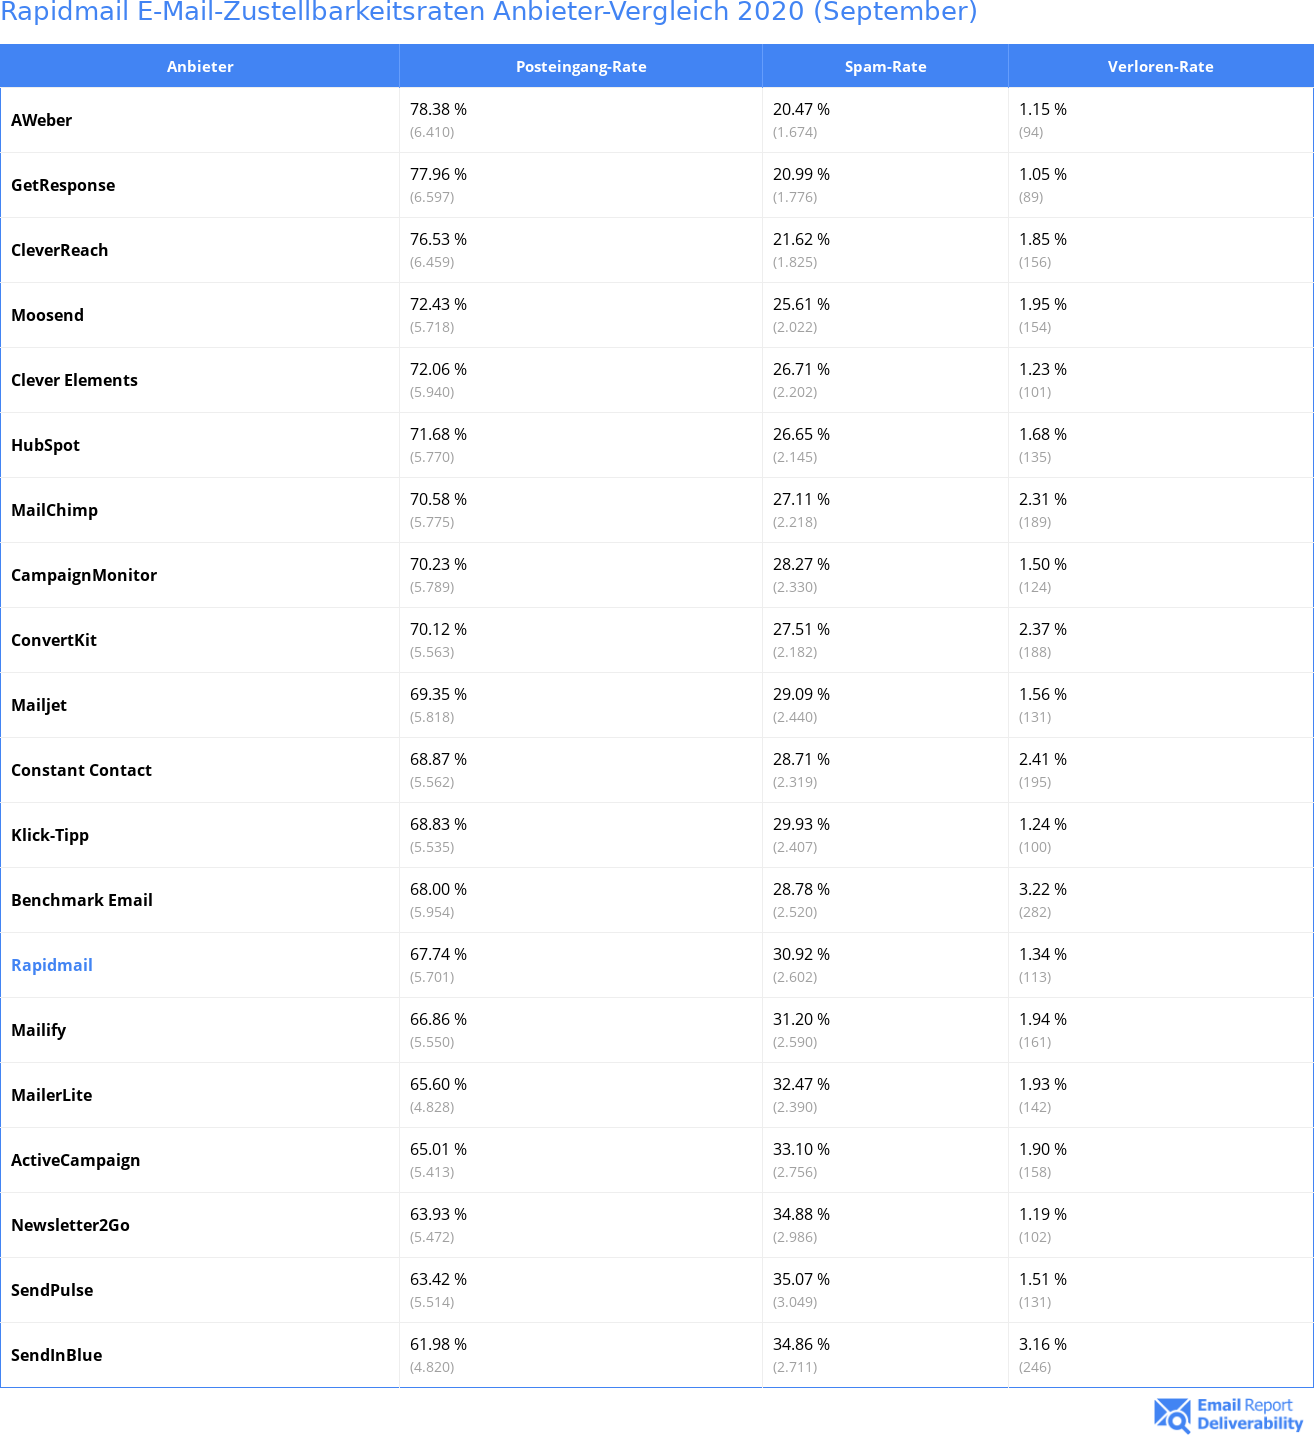Sort by Spam-Rate column header
The width and height of the screenshot is (1314, 1435).
point(885,67)
